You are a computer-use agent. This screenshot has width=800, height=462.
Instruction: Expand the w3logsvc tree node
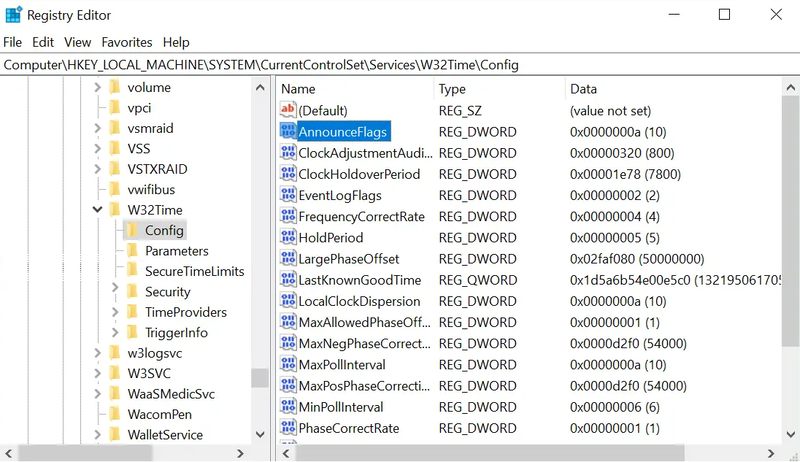pyautogui.click(x=97, y=352)
